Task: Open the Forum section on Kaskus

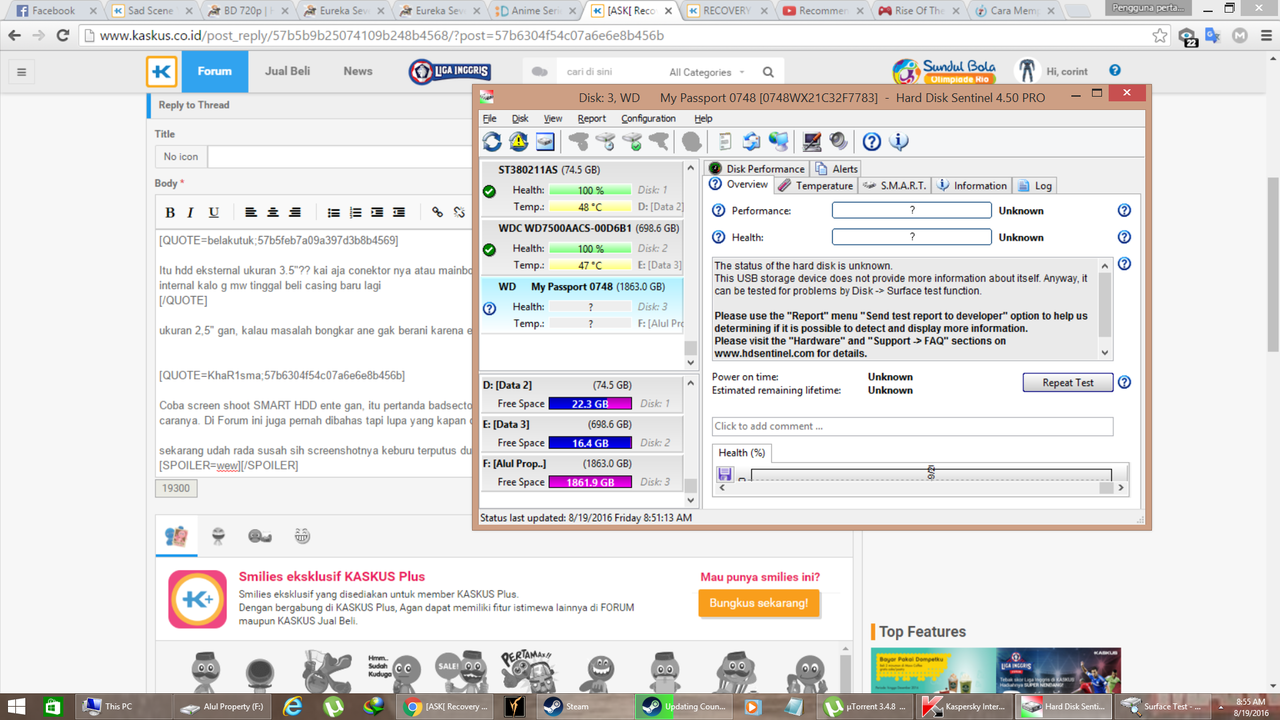Action: tap(214, 72)
